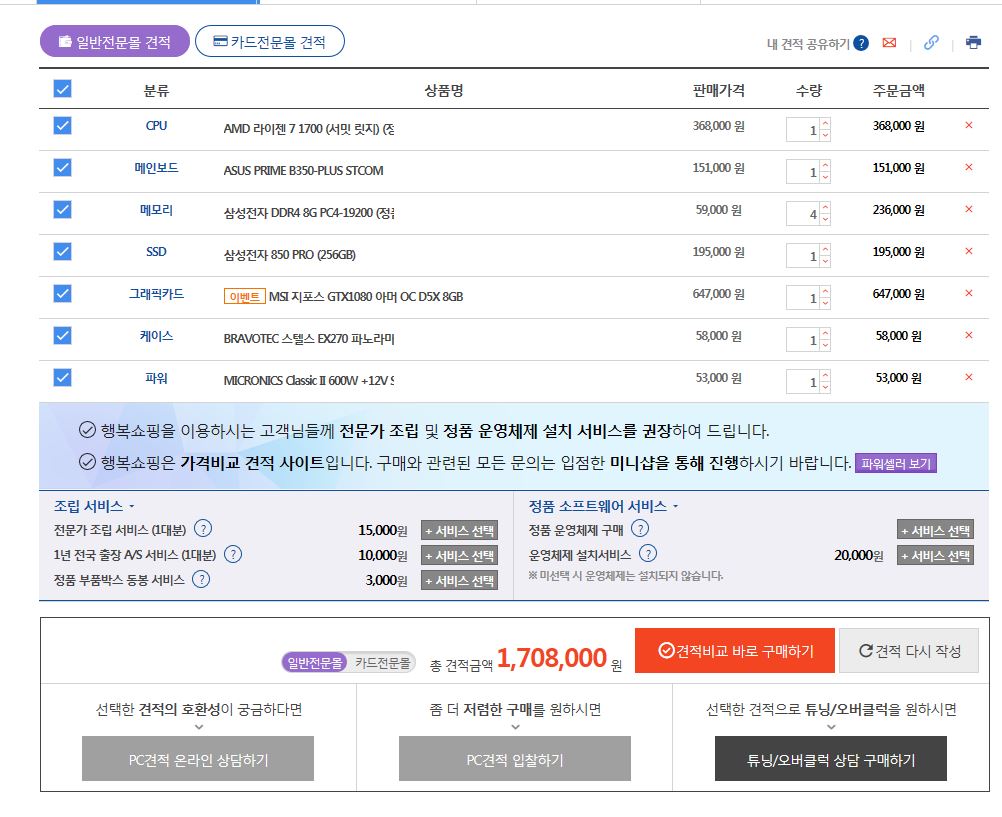Viewport: 1002px width, 817px height.
Task: Open product 삼성전자 850 PRO (256GB)
Action: (x=289, y=254)
